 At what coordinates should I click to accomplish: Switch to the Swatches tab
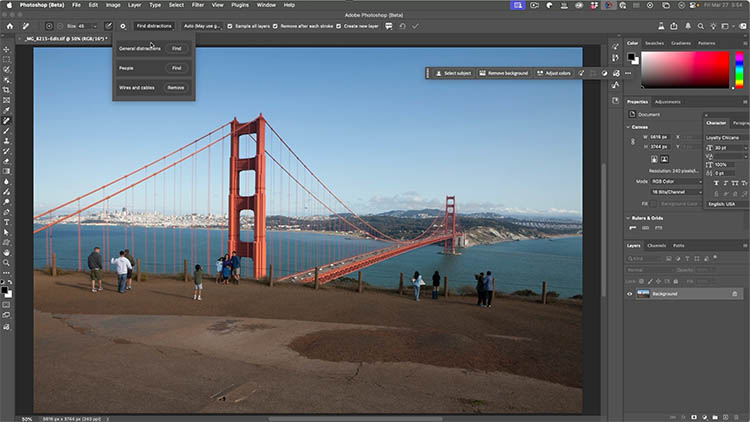[x=654, y=43]
